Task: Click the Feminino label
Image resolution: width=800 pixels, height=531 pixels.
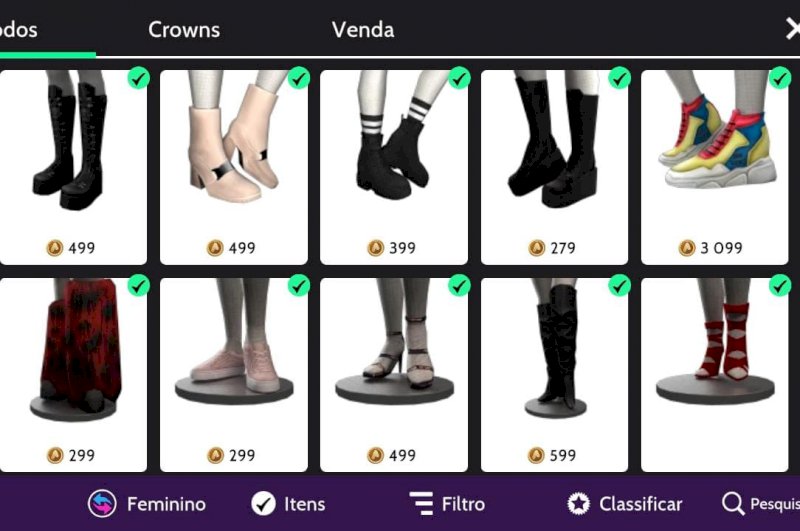Action: (166, 504)
